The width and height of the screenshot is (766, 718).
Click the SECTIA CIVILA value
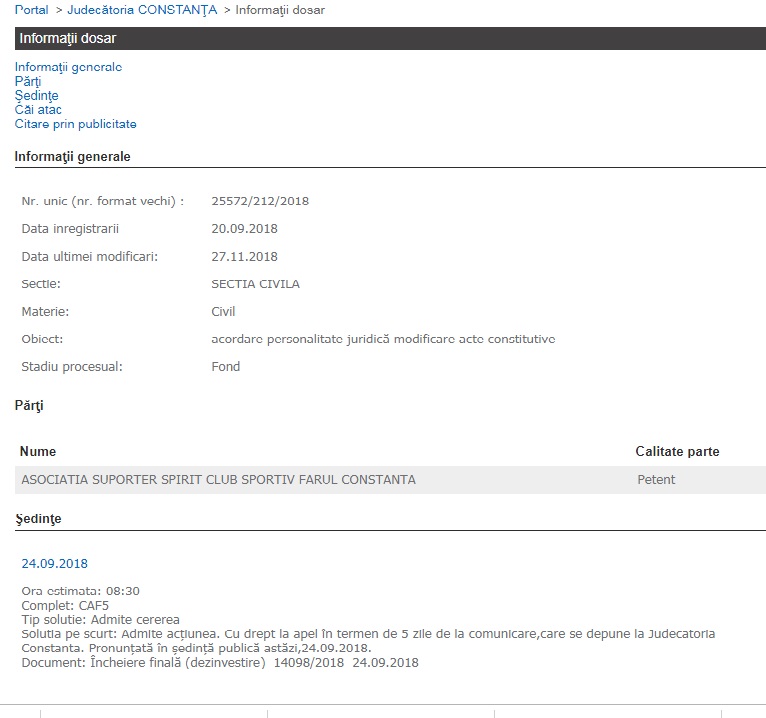point(255,284)
